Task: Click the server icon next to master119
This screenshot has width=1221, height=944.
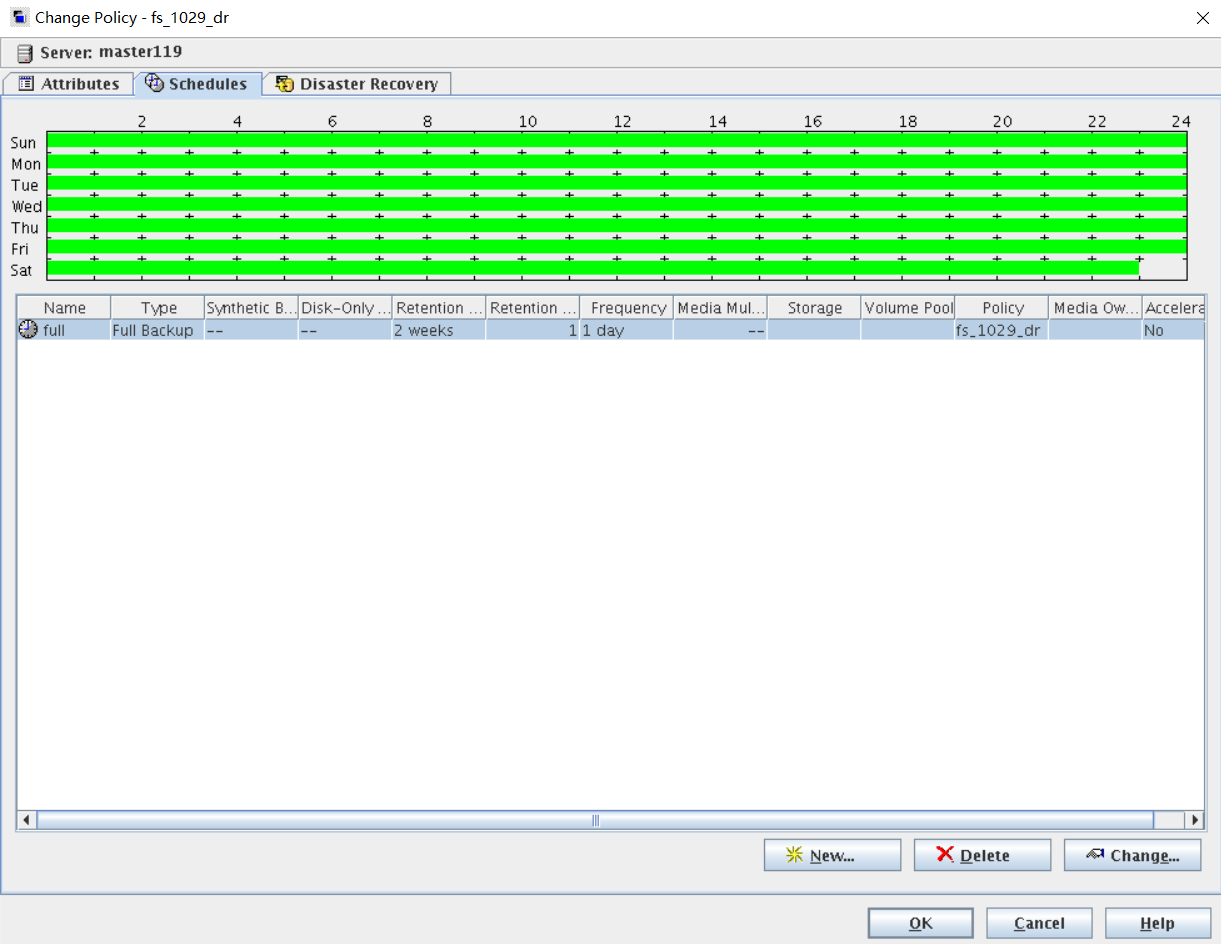Action: [x=25, y=53]
